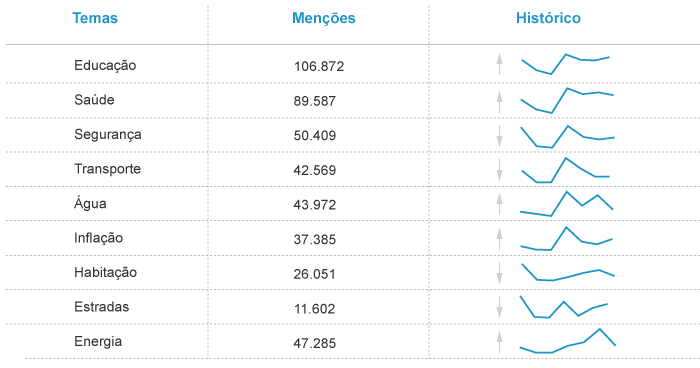Image resolution: width=700 pixels, height=368 pixels.
Task: Click the Estradas 11.602 mentions value
Action: click(x=314, y=309)
